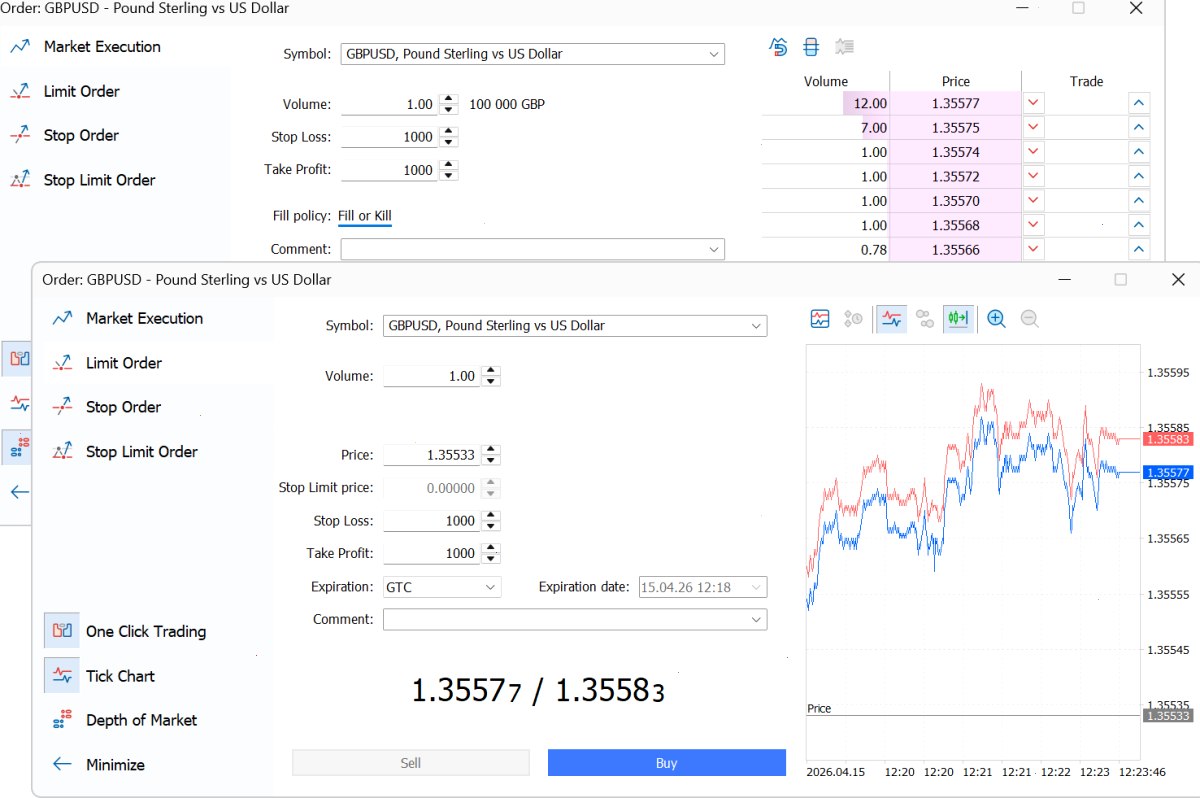Click blue buy arrow in the 1.35577 row

click(1139, 103)
